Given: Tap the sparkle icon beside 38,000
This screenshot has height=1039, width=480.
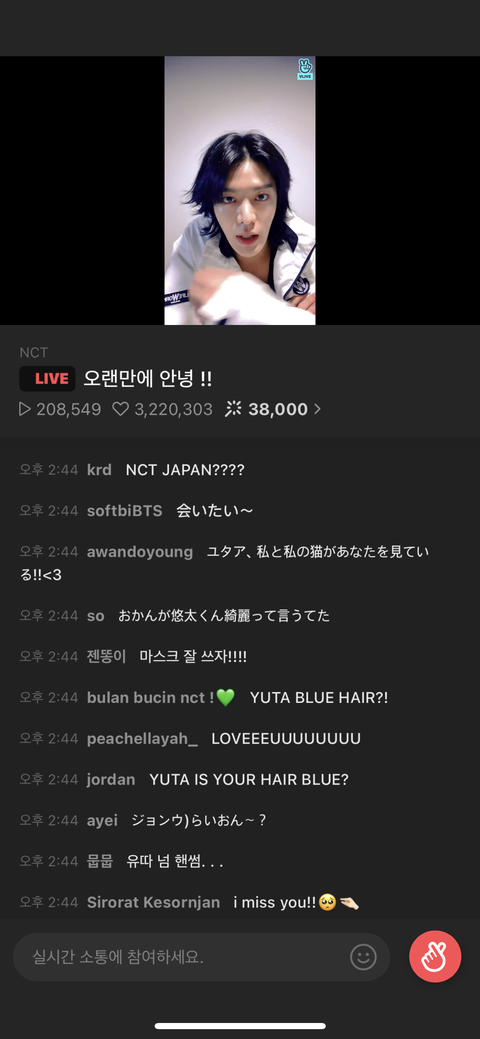Looking at the screenshot, I should click(x=233, y=409).
